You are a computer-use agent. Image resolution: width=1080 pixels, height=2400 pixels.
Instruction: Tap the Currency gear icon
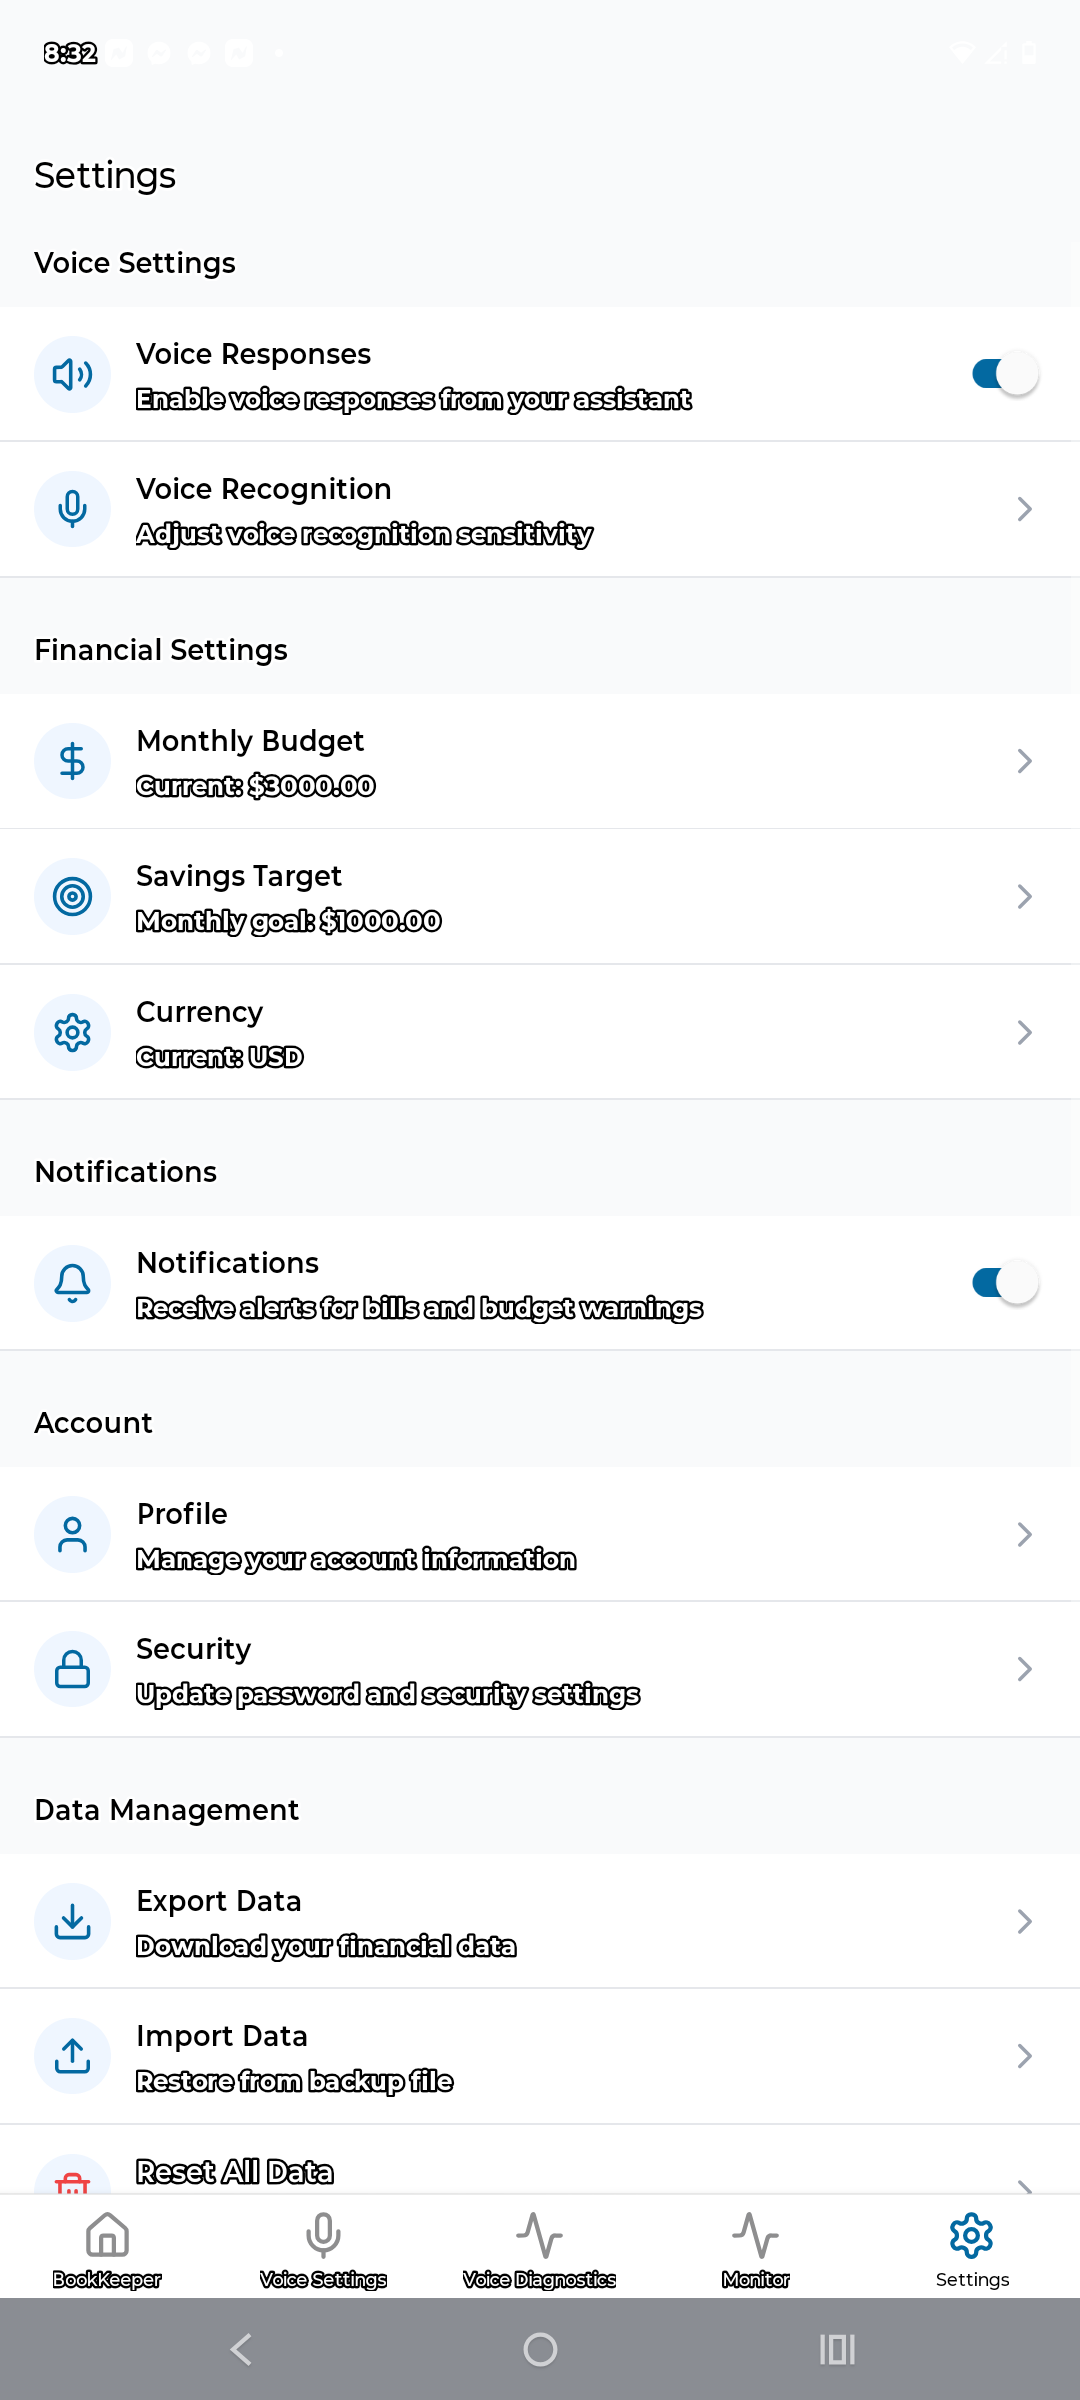tap(72, 1032)
